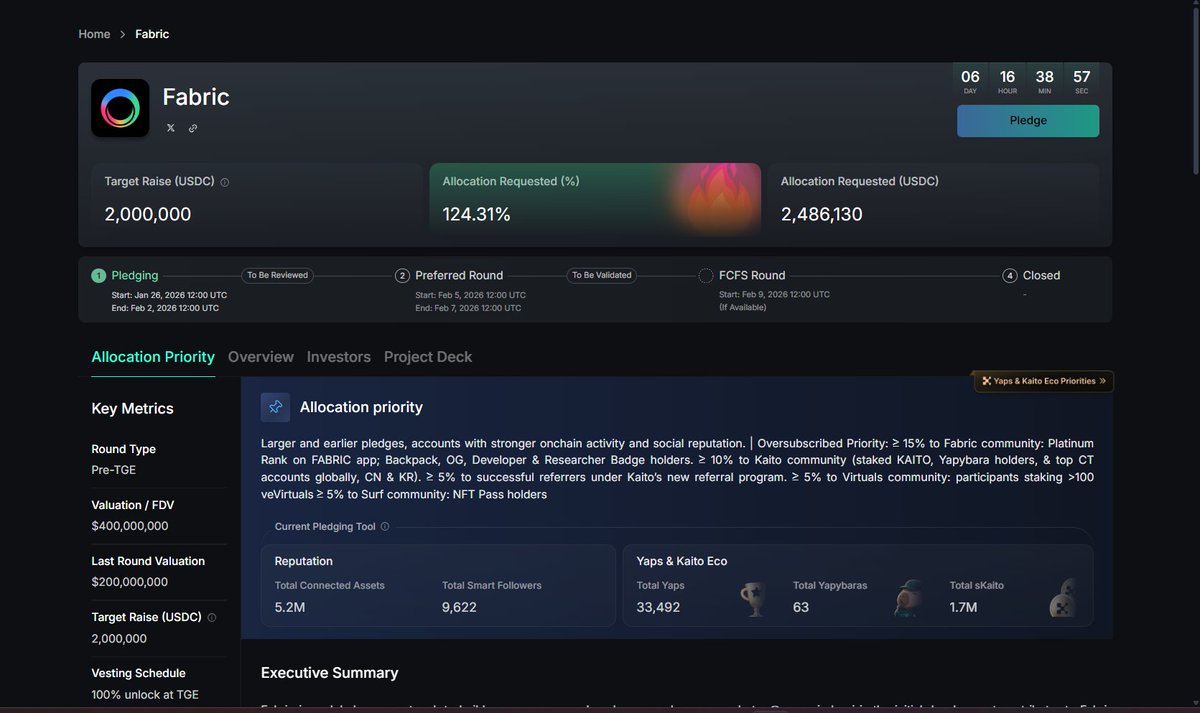Click the Key Metrics heading
This screenshot has width=1200, height=713.
(132, 408)
